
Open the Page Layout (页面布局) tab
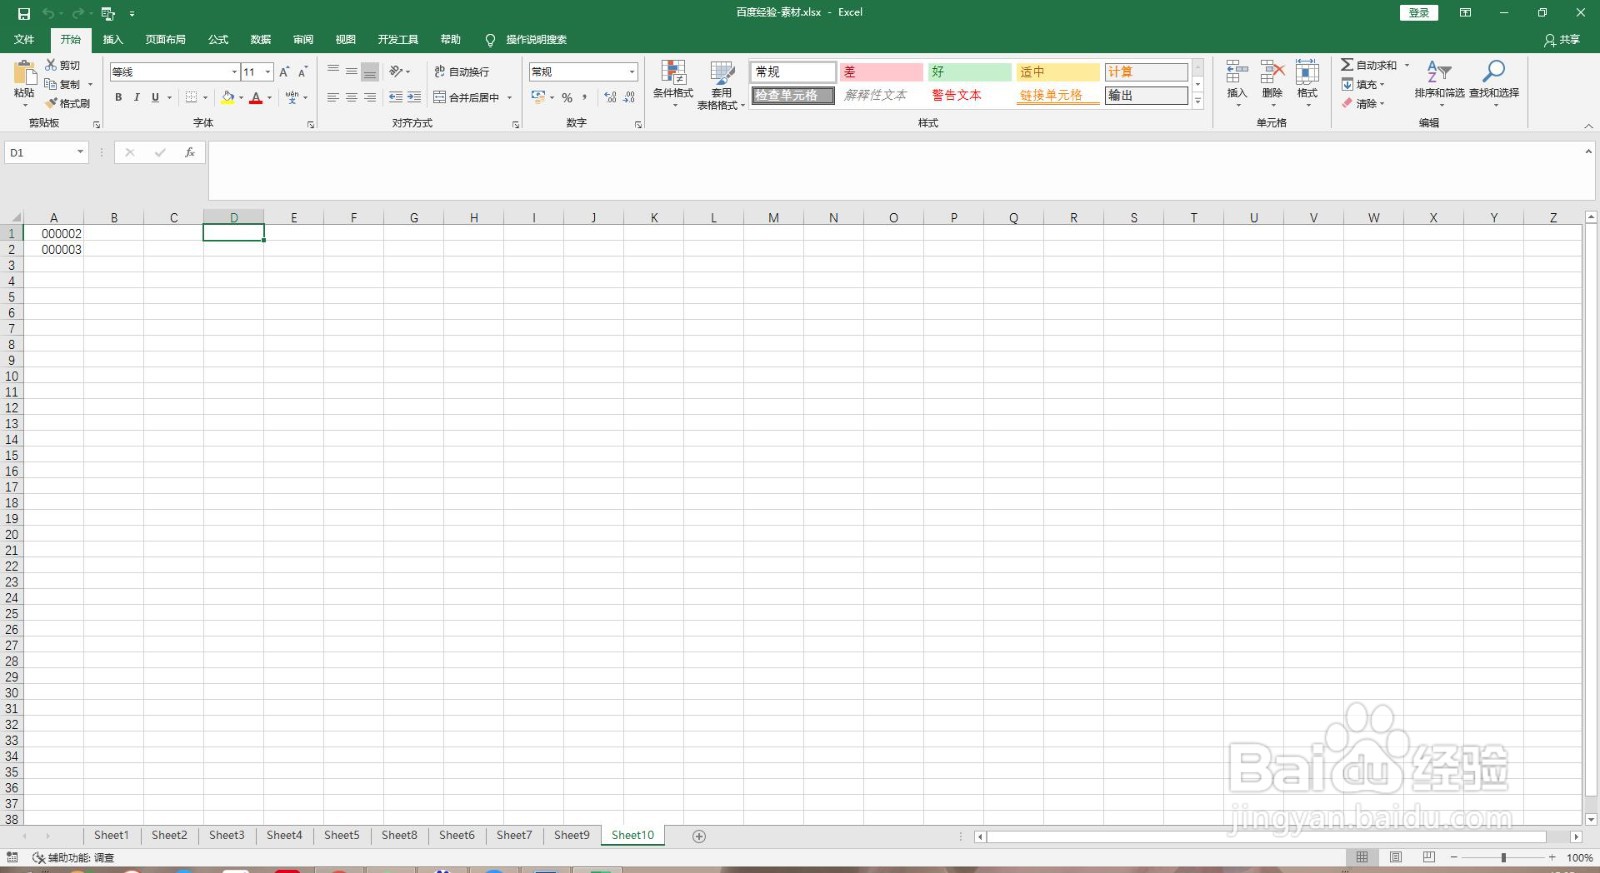point(165,40)
